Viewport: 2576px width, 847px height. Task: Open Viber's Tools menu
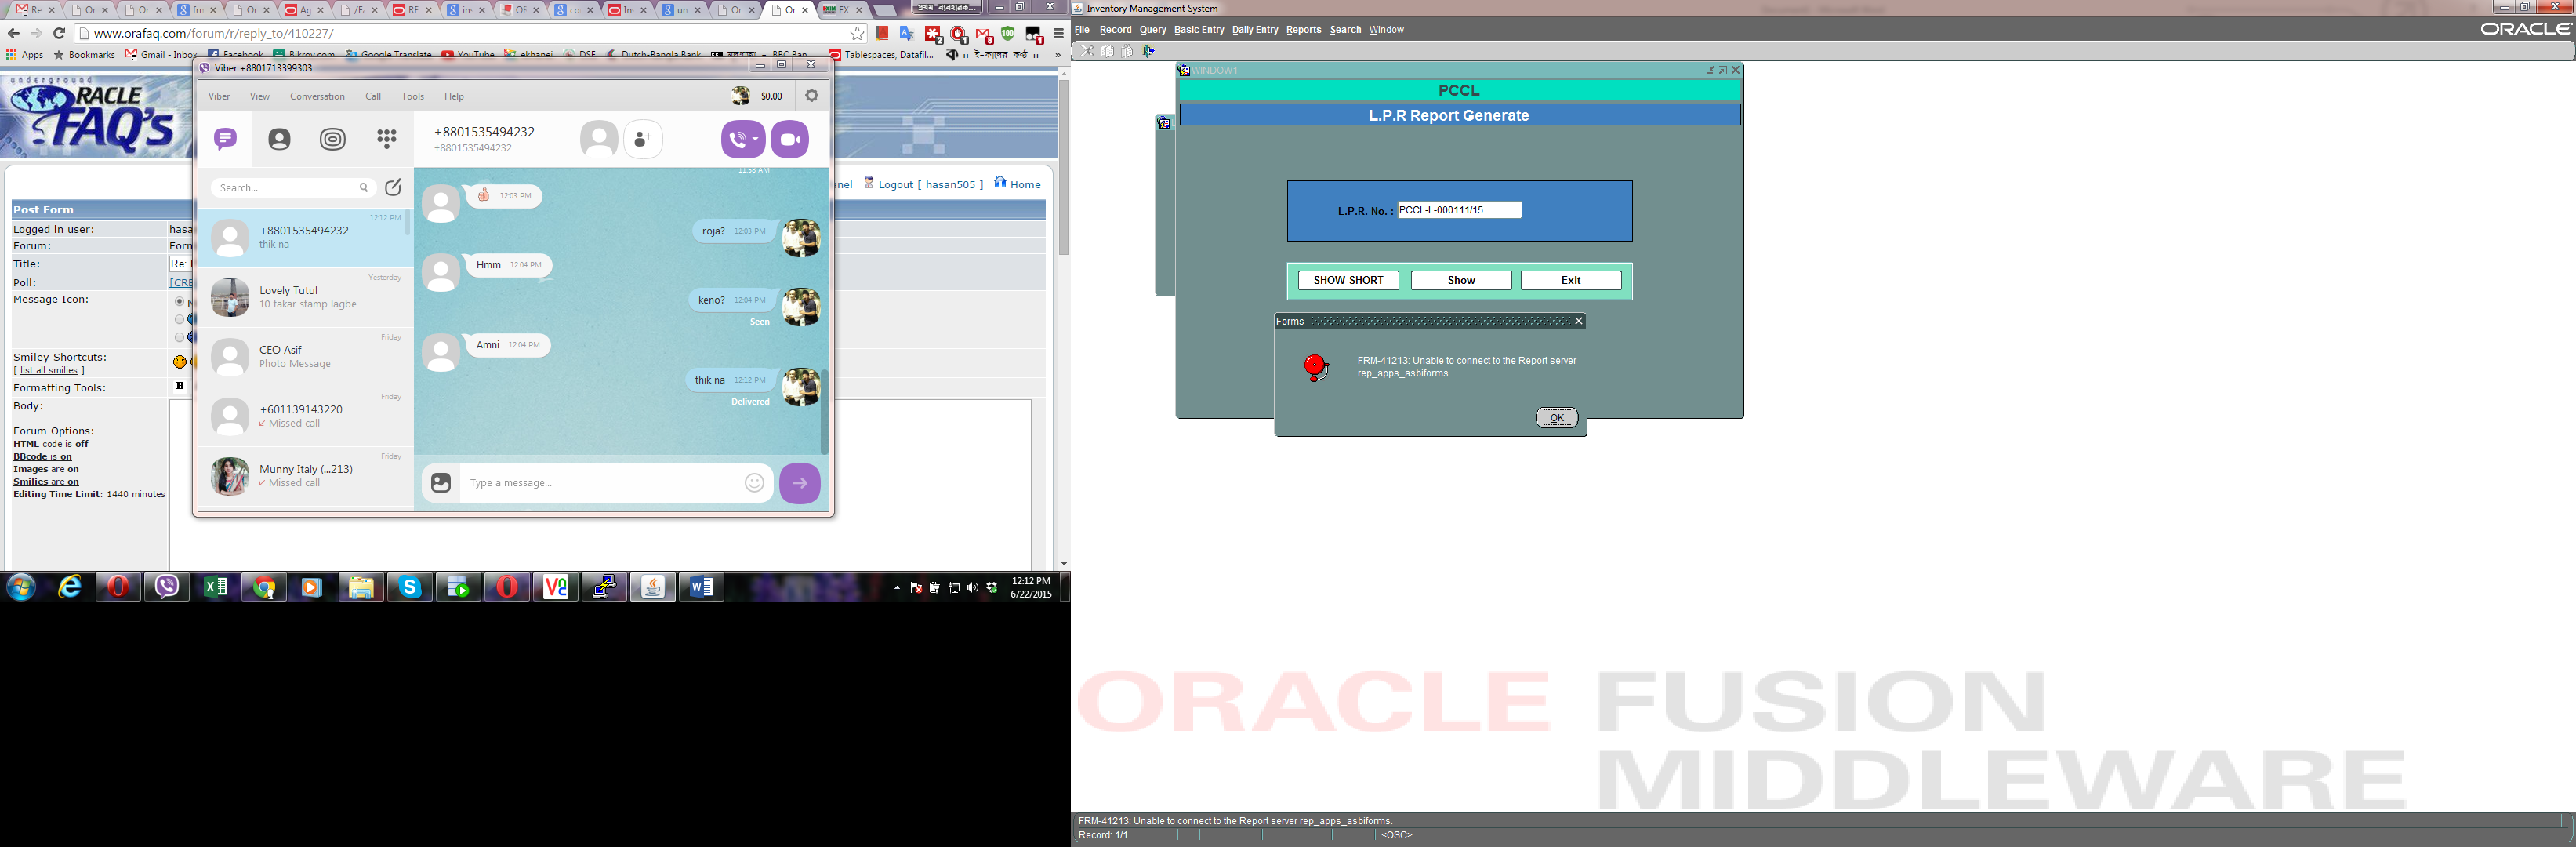coord(413,97)
